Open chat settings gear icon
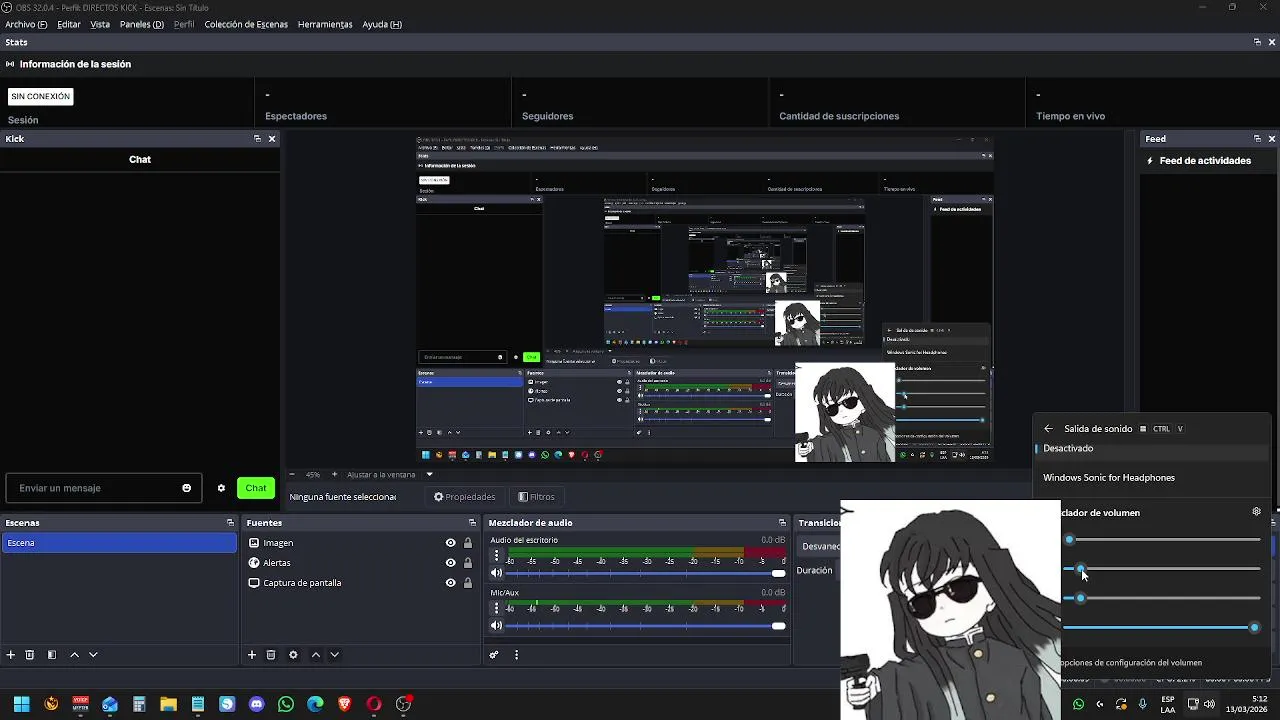The height and width of the screenshot is (720, 1280). [x=221, y=488]
